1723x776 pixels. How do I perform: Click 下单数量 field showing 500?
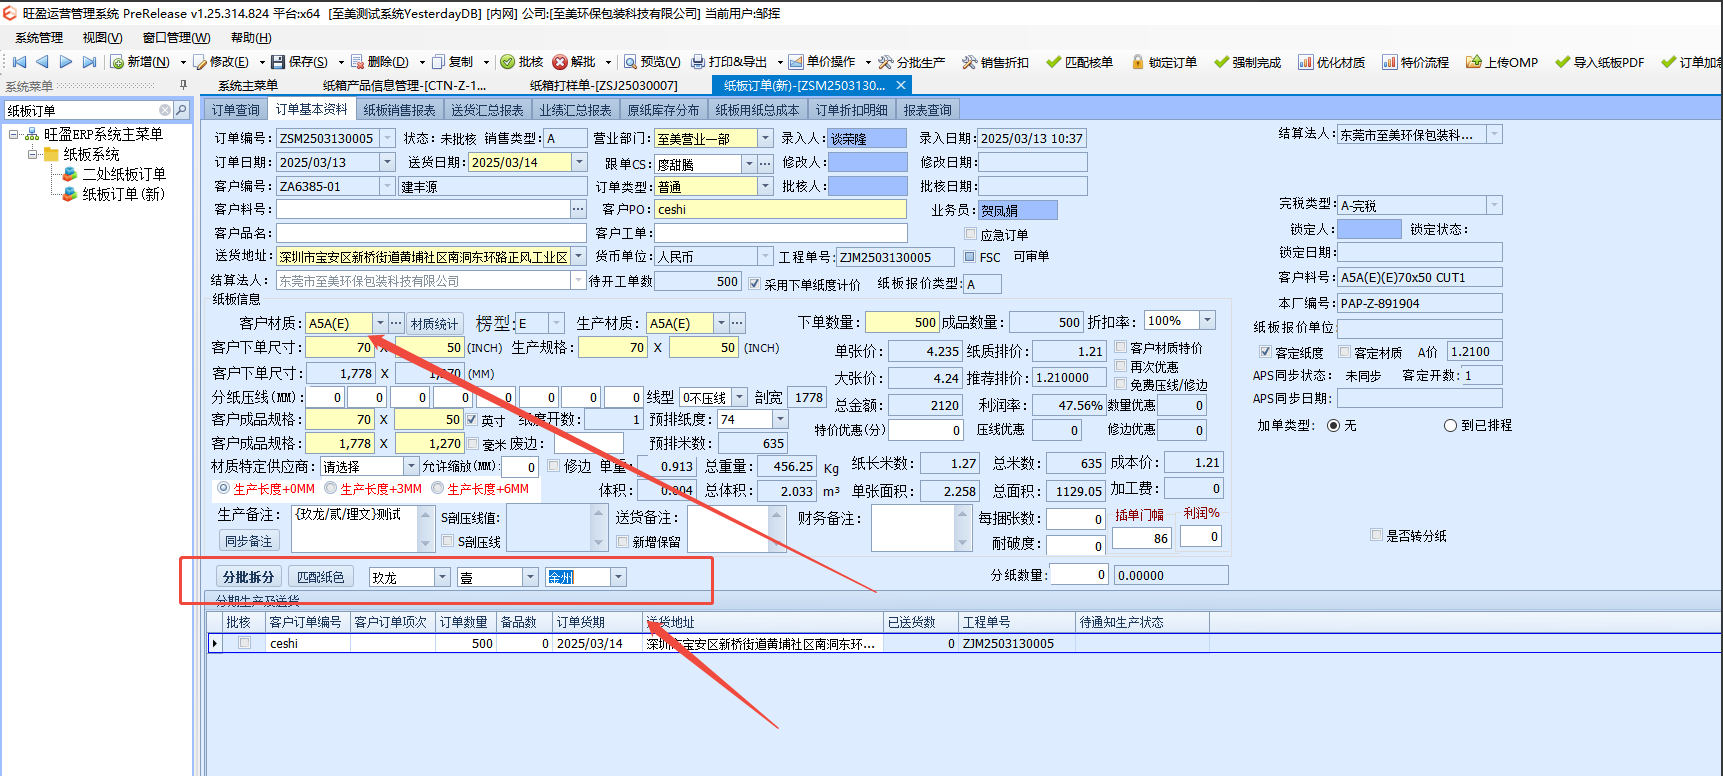pos(902,322)
